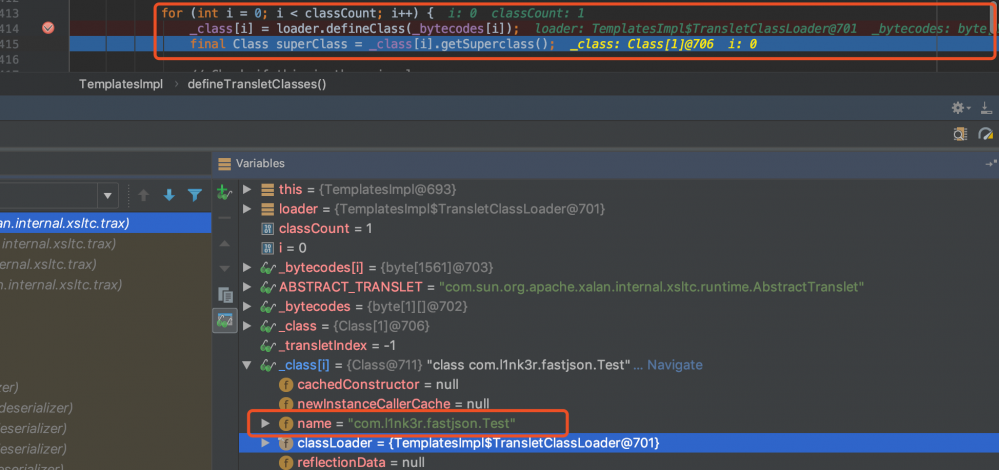Click code line 414 loader.defineClass
The width and height of the screenshot is (999, 470).
click(x=354, y=28)
